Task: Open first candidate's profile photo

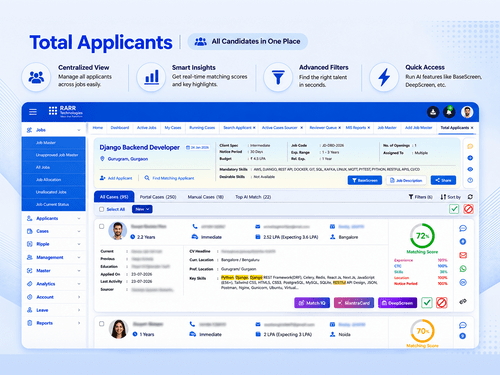Action: [x=118, y=231]
